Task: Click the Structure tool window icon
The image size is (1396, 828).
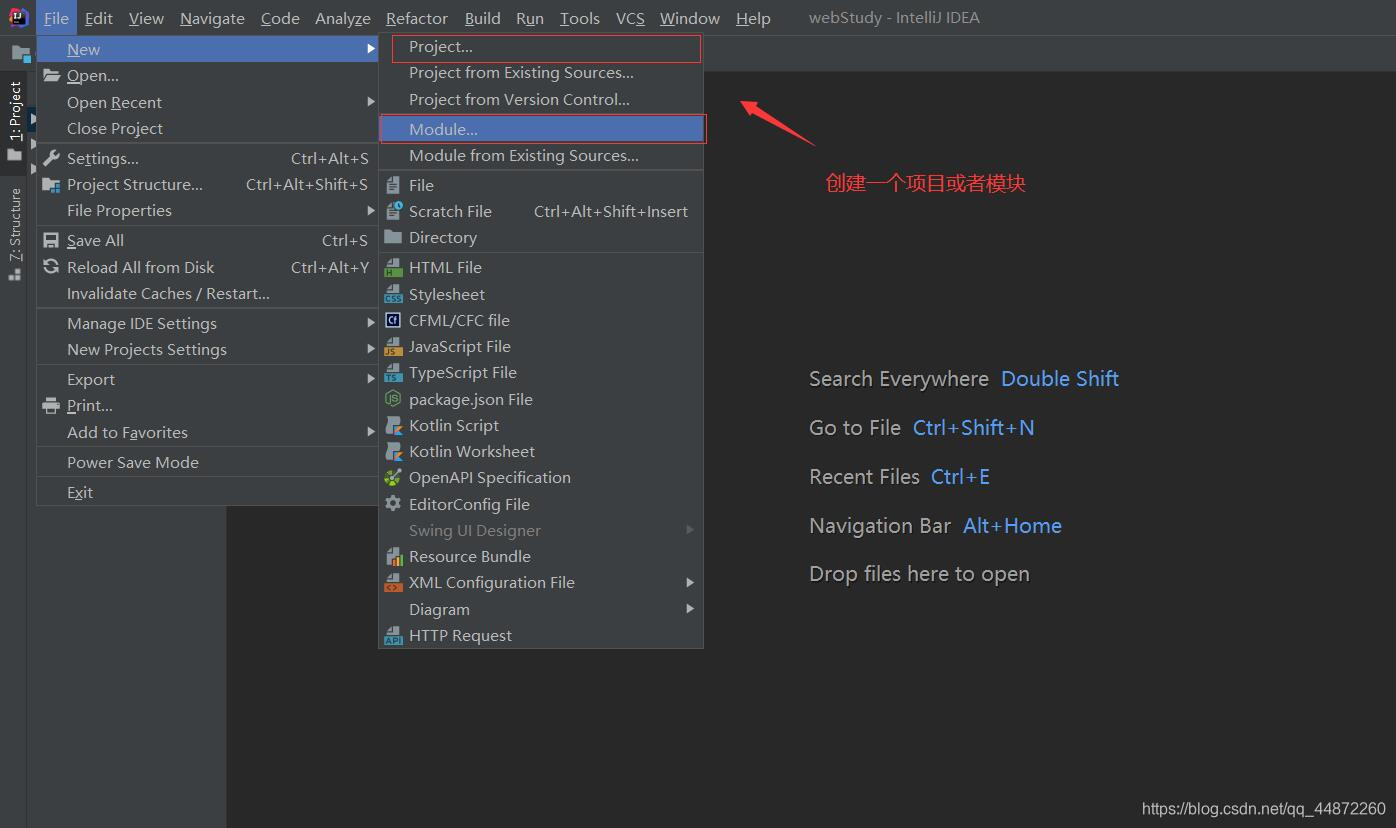Action: point(14,273)
